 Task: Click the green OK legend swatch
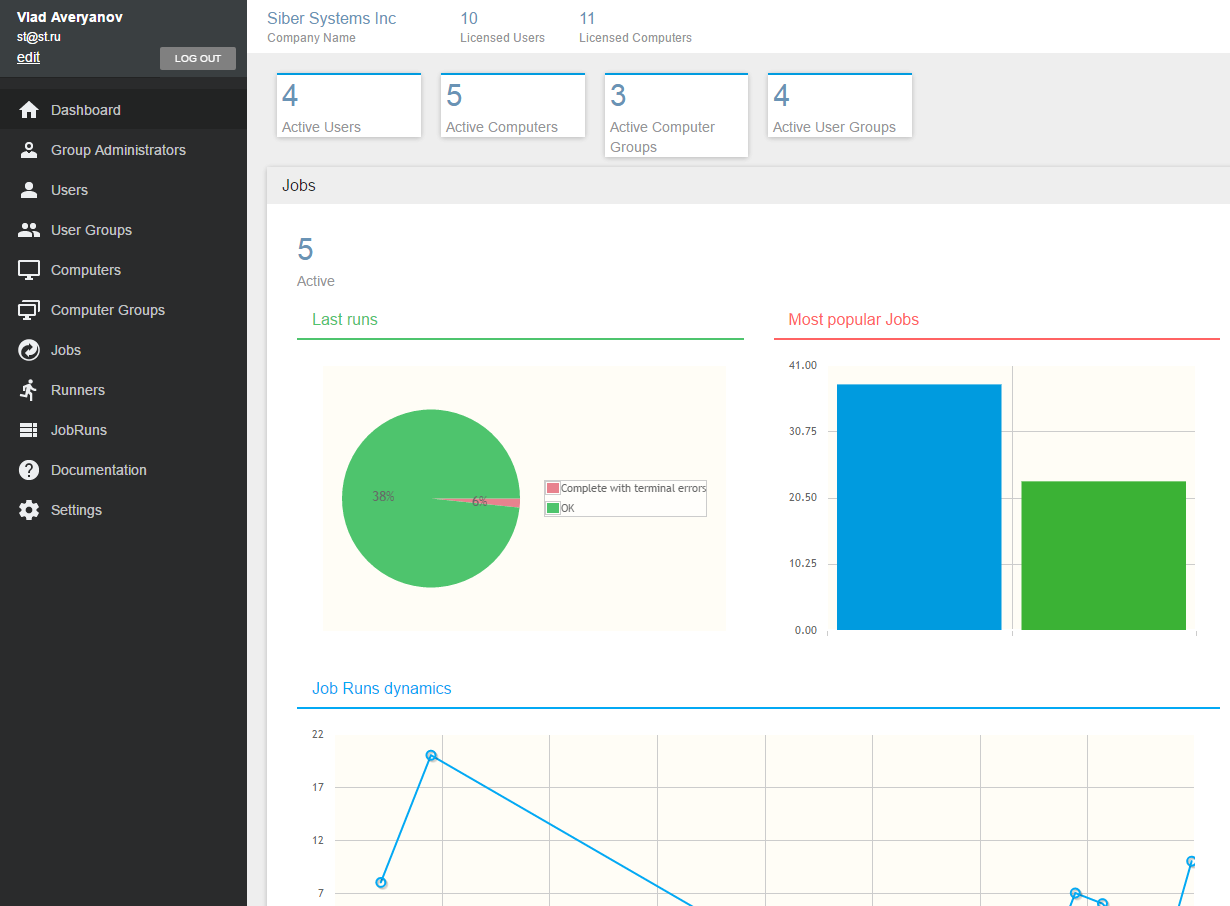click(552, 508)
